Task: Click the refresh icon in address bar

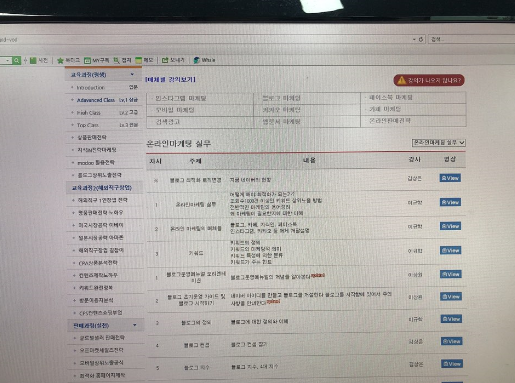Action: pos(421,39)
